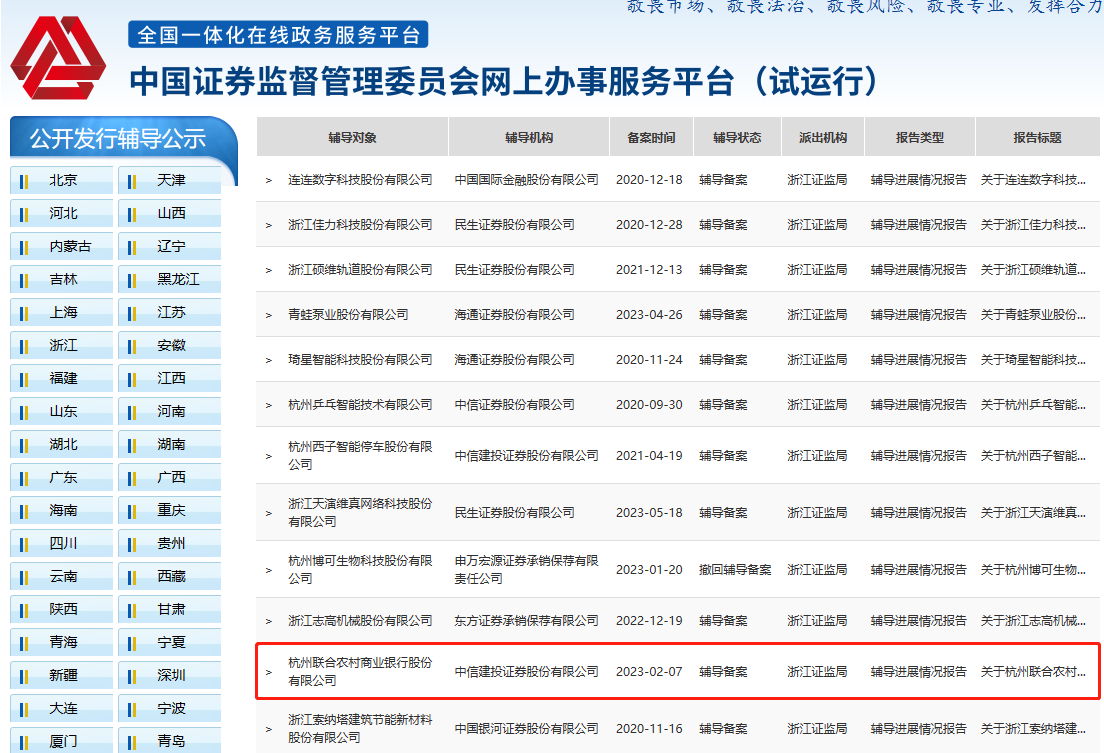This screenshot has width=1104, height=753.
Task: Click 中国国际金融股份有限公司 cell
Action: pos(527,180)
